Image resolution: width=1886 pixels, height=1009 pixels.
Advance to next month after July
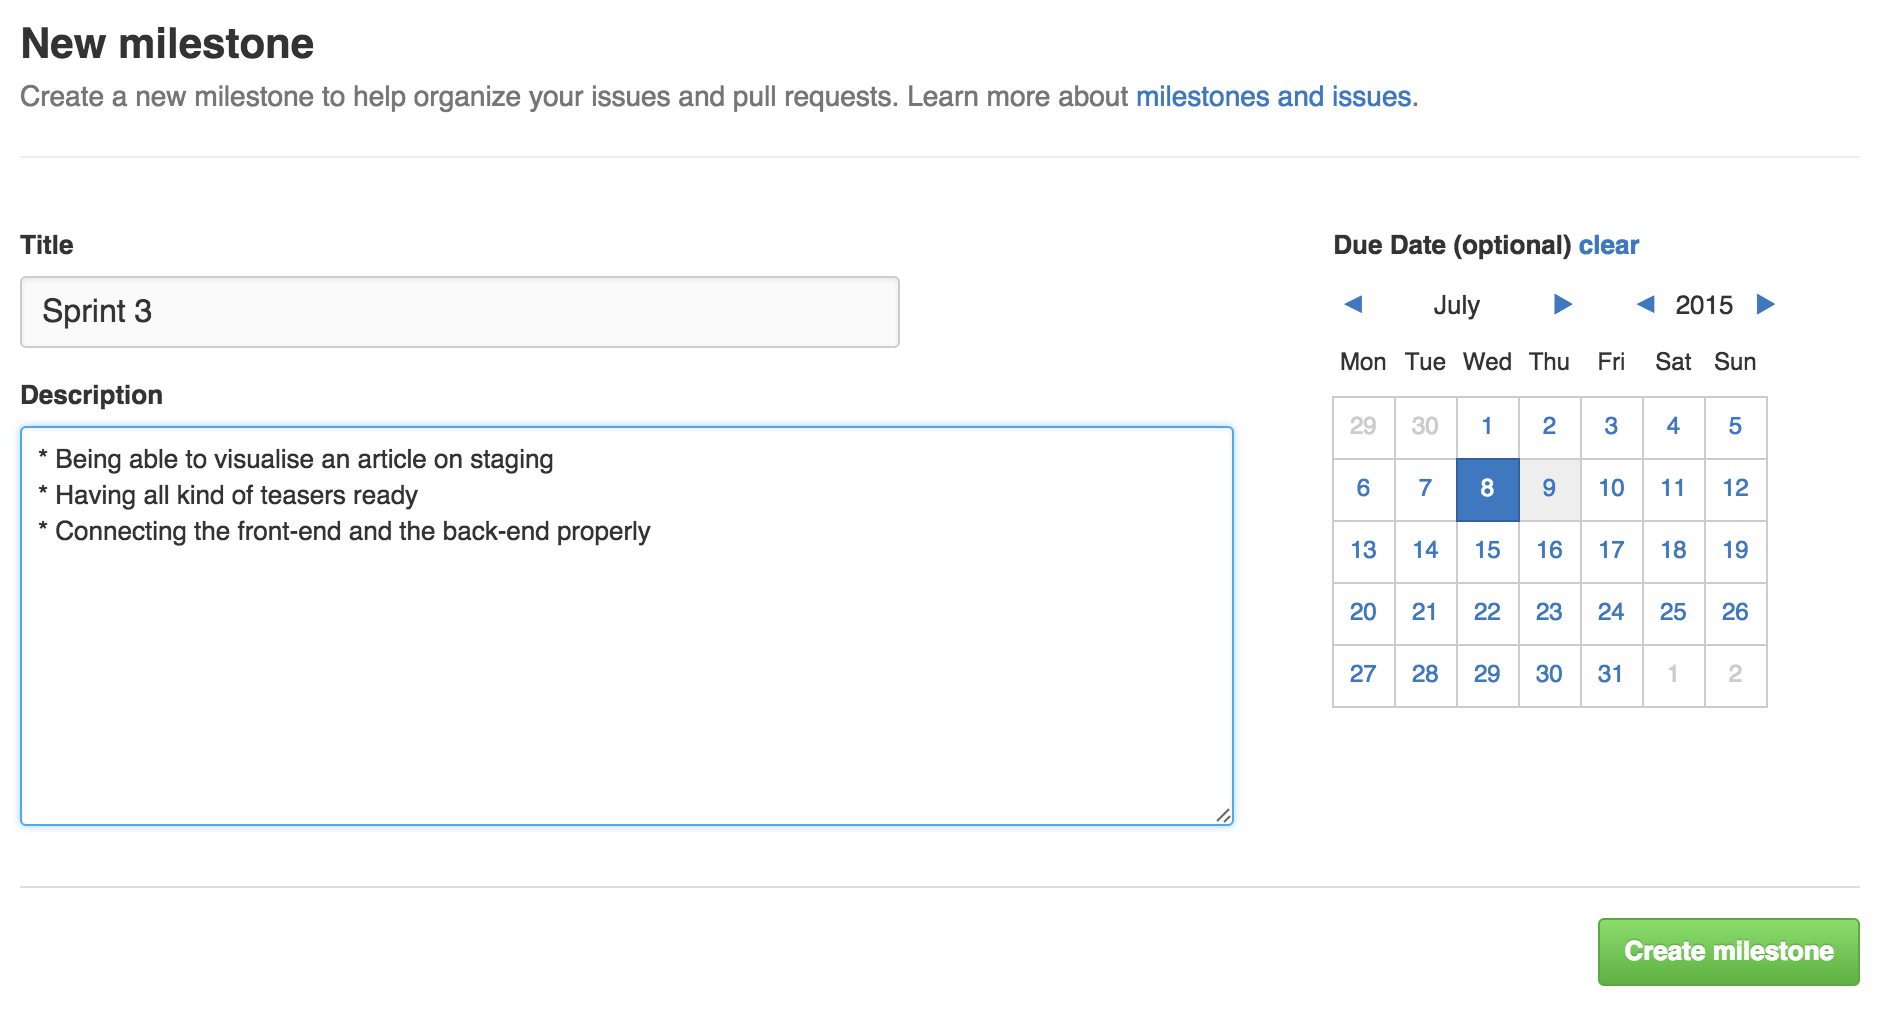pos(1562,304)
